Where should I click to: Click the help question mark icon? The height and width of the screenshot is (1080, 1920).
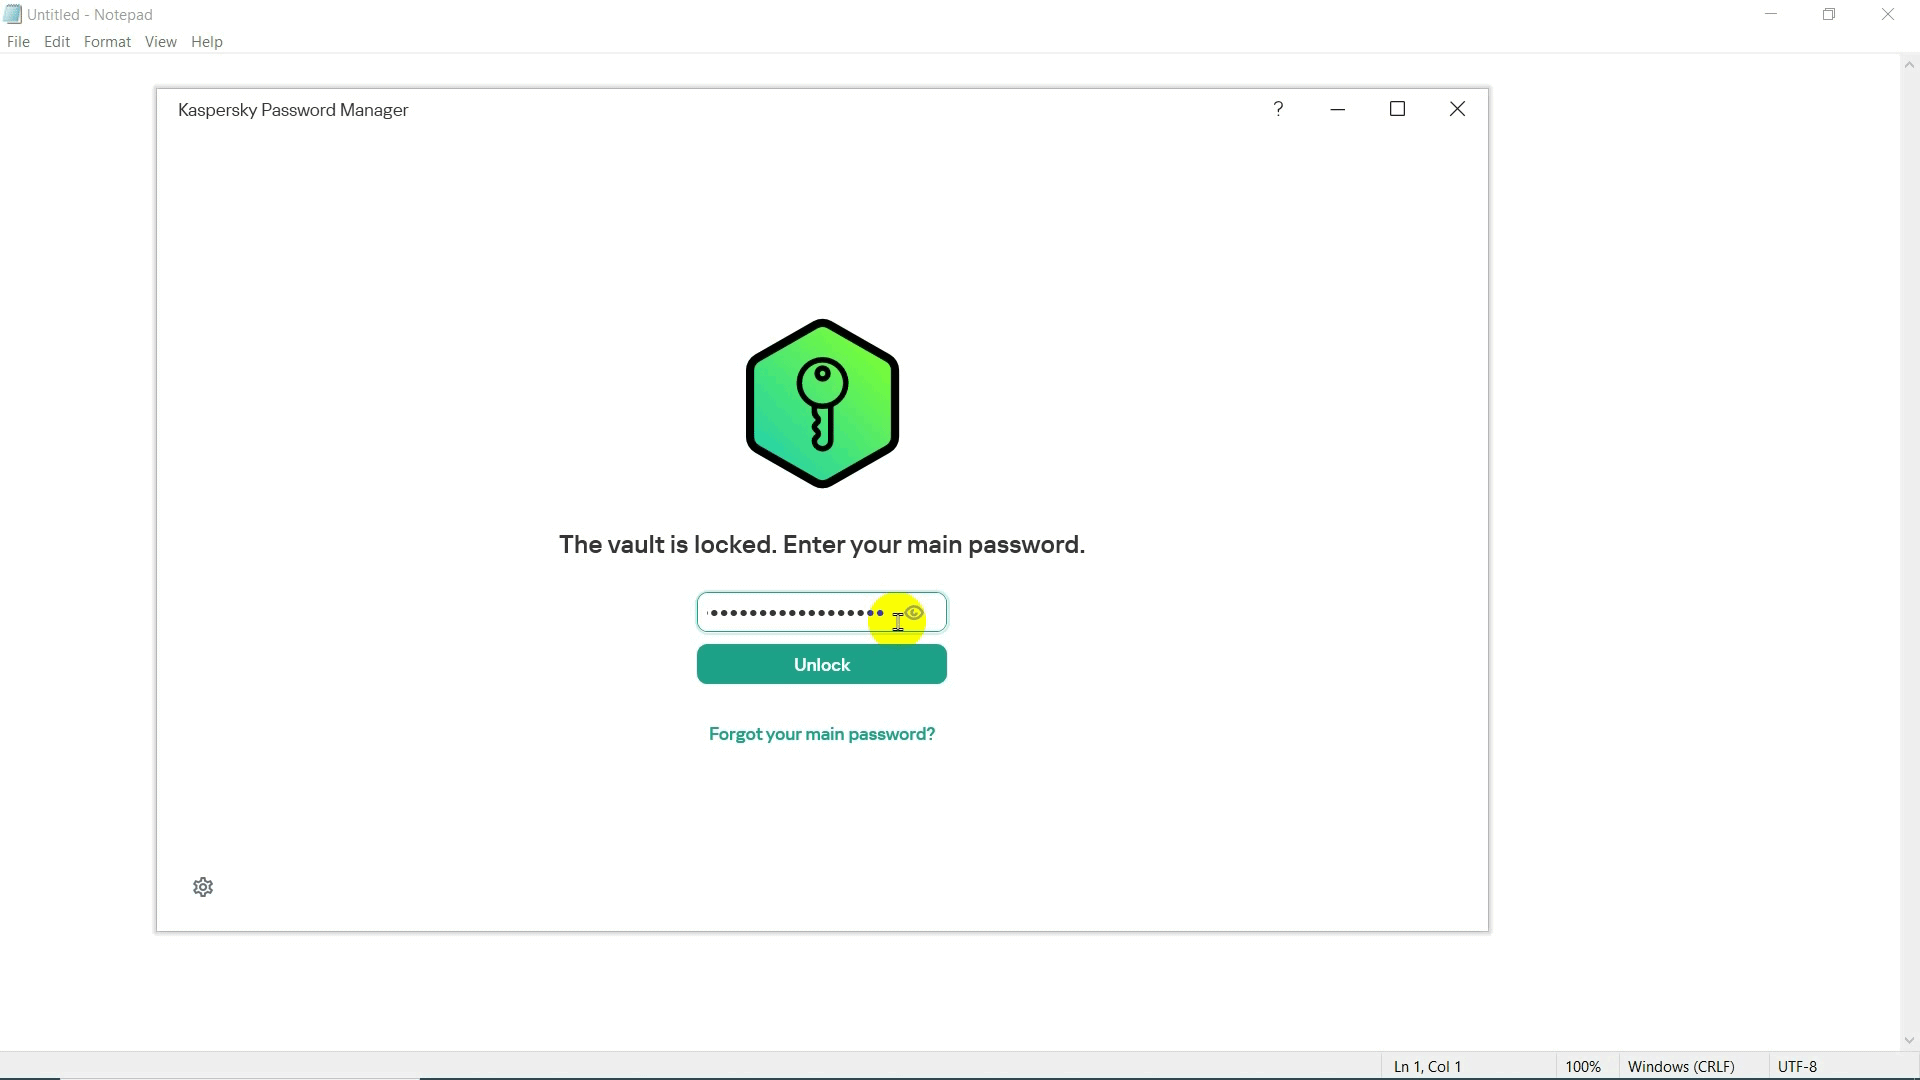click(x=1278, y=109)
